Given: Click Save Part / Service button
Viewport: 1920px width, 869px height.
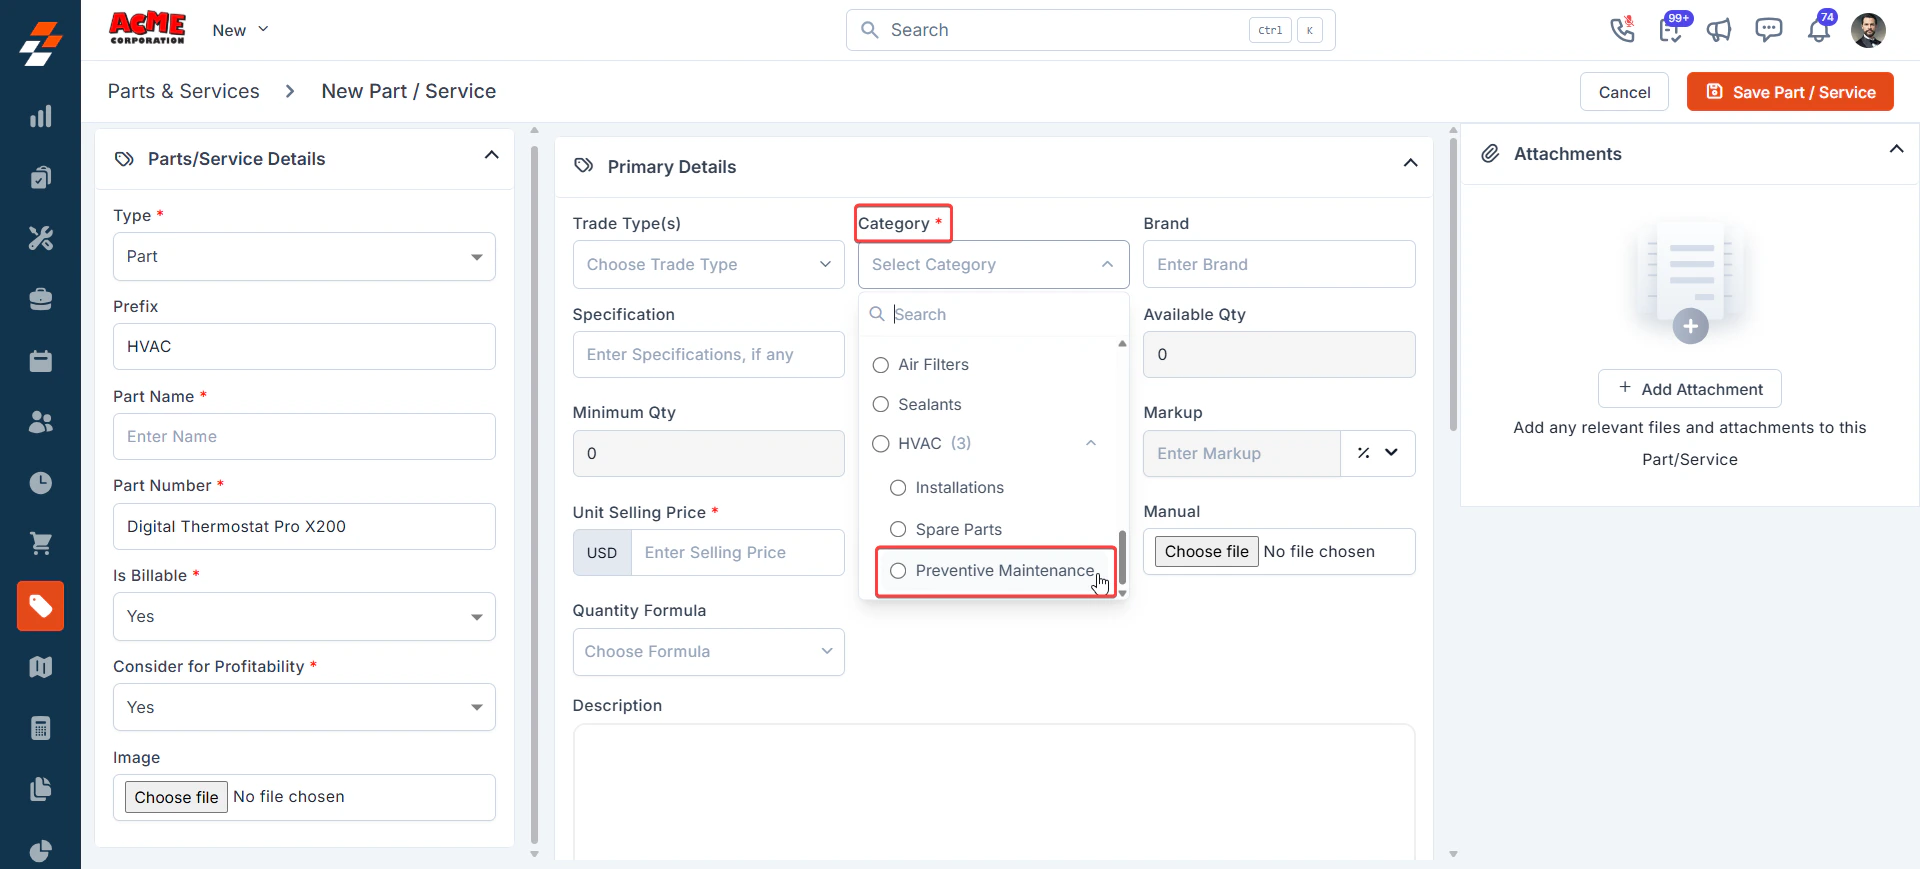Looking at the screenshot, I should pyautogui.click(x=1790, y=92).
